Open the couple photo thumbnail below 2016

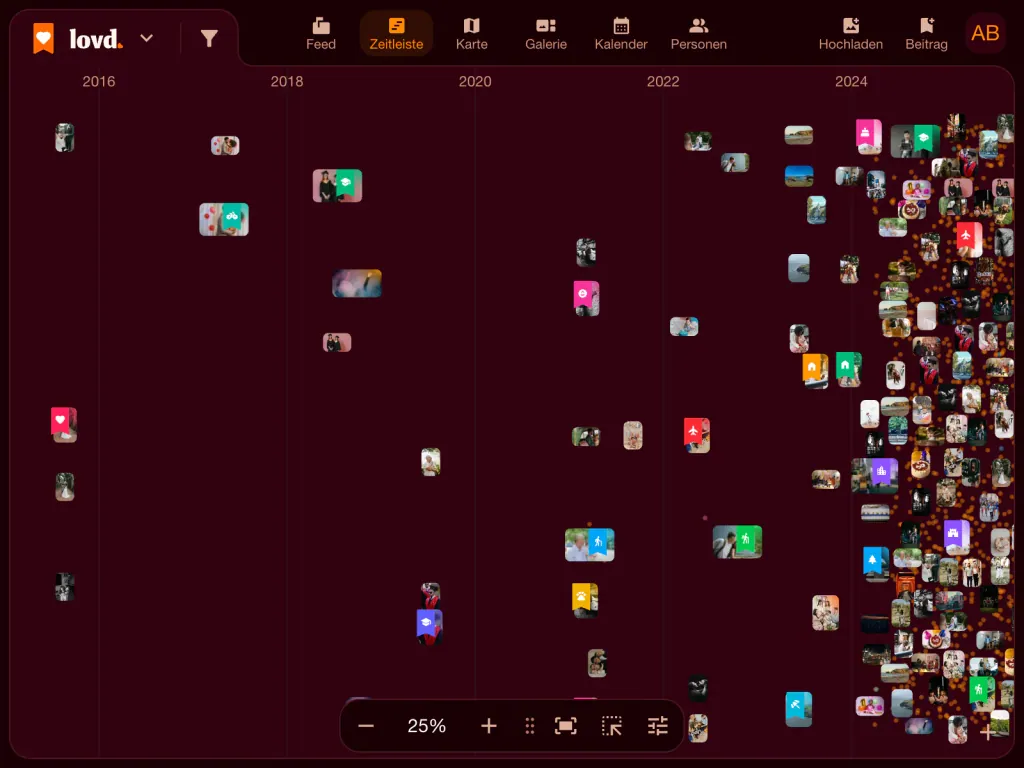[65, 137]
